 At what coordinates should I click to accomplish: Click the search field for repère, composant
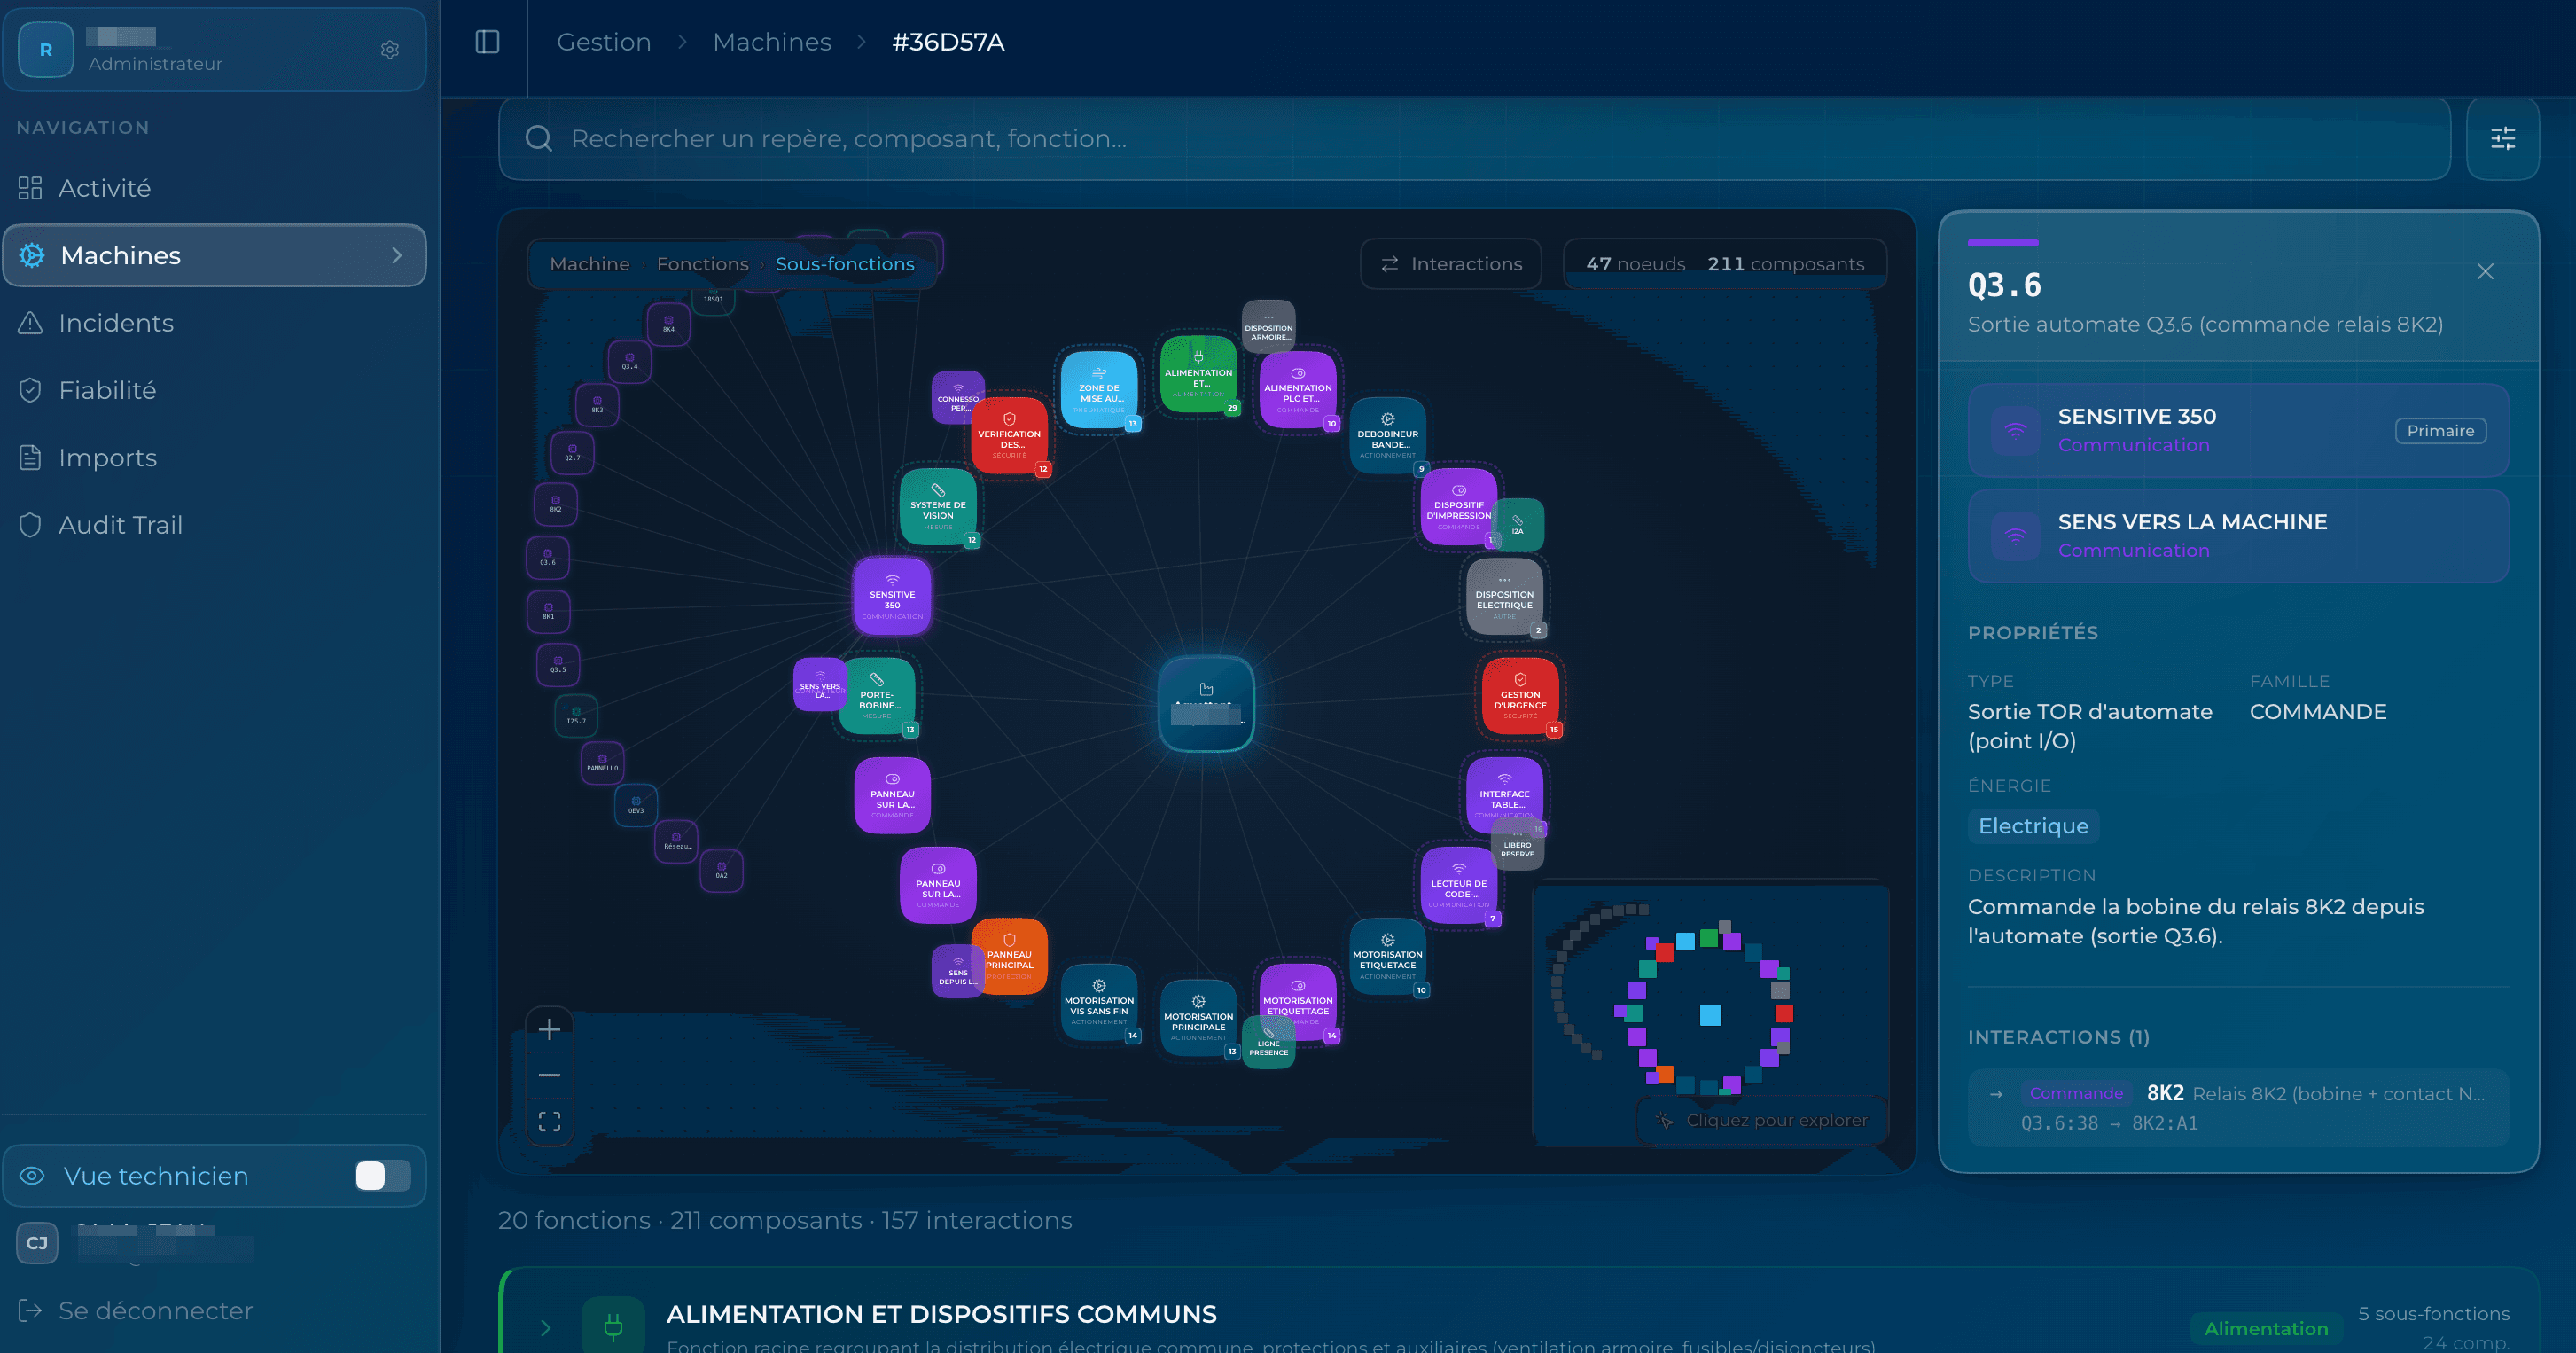click(1474, 138)
